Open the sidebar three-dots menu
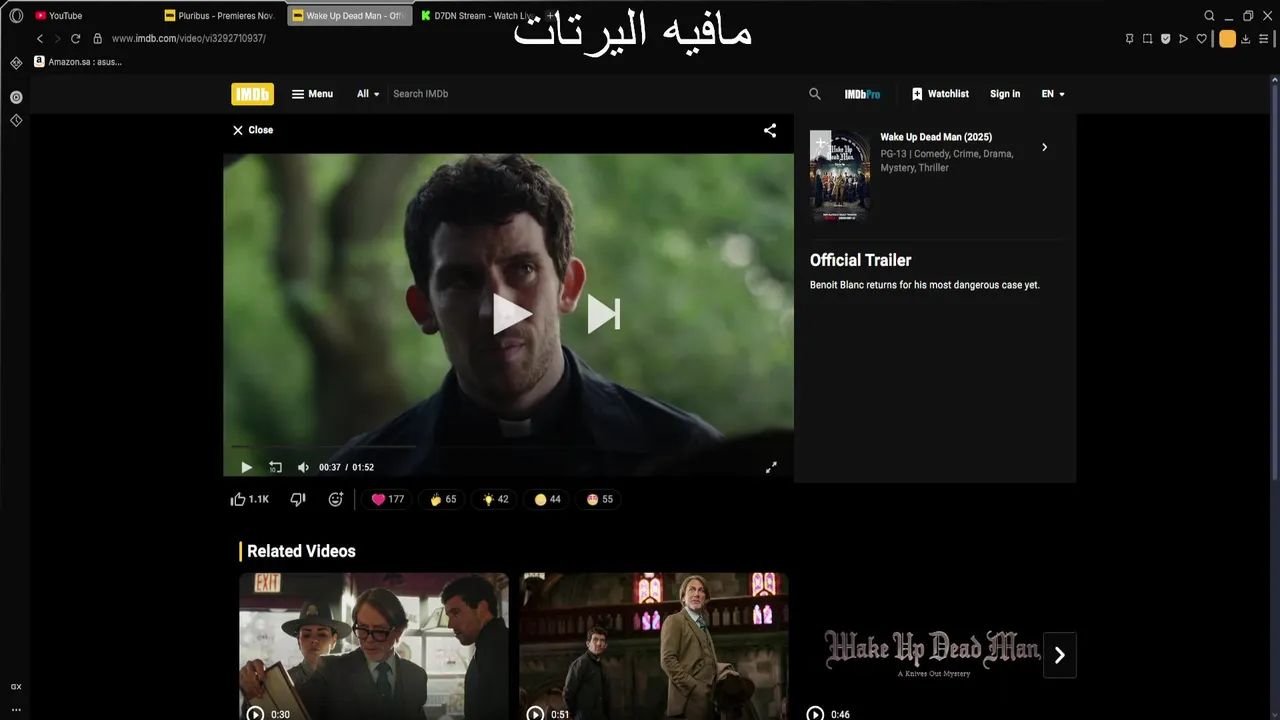1280x720 pixels. point(16,709)
